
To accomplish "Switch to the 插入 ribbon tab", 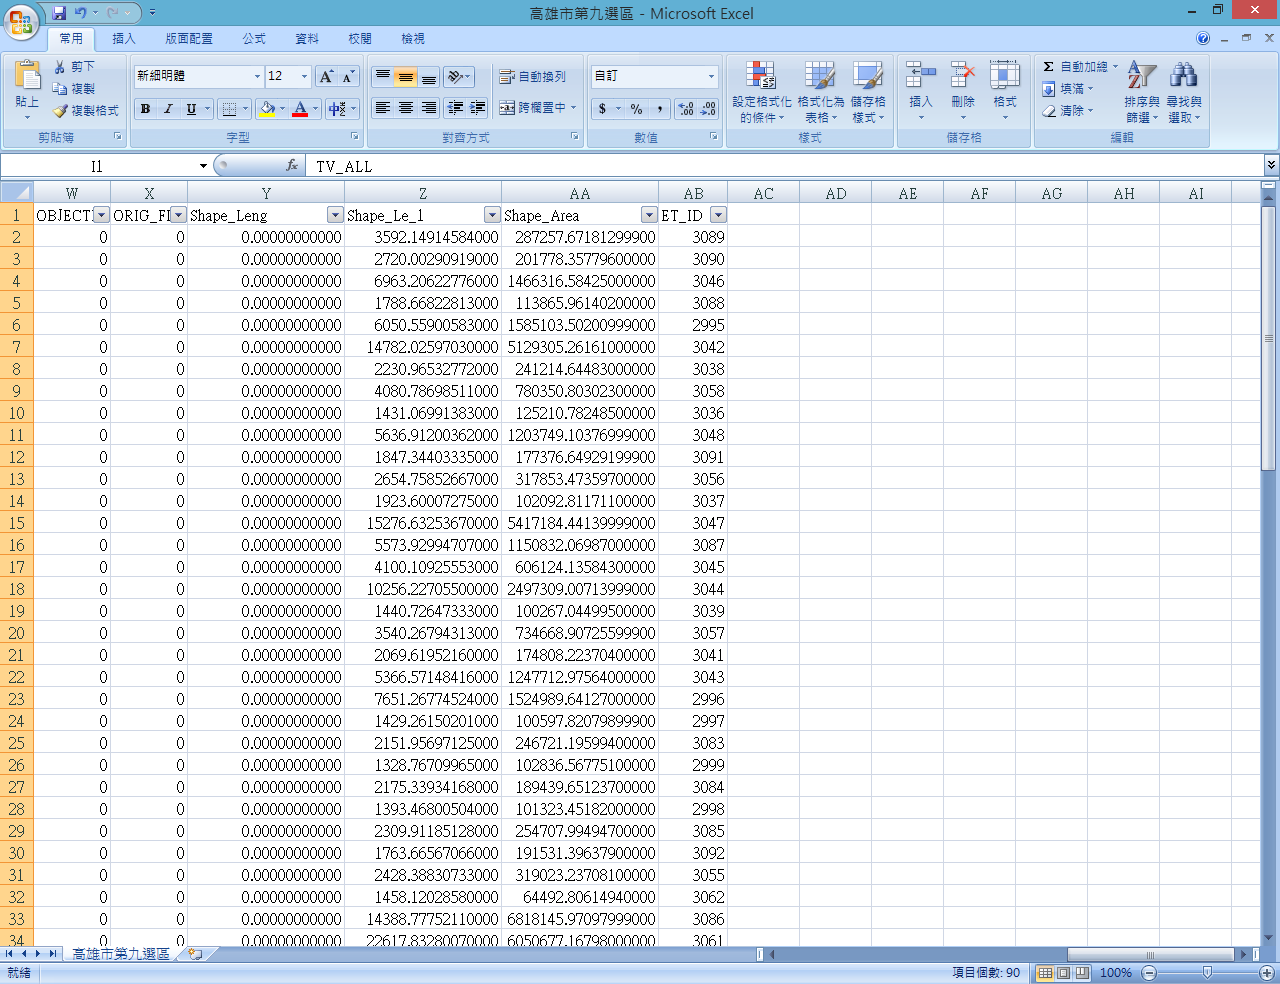I will 124,39.
